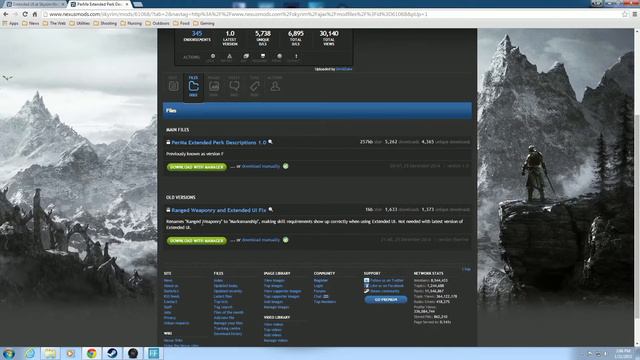Open the Tags tab icon
This screenshot has height=360, width=640.
pyautogui.click(x=255, y=86)
